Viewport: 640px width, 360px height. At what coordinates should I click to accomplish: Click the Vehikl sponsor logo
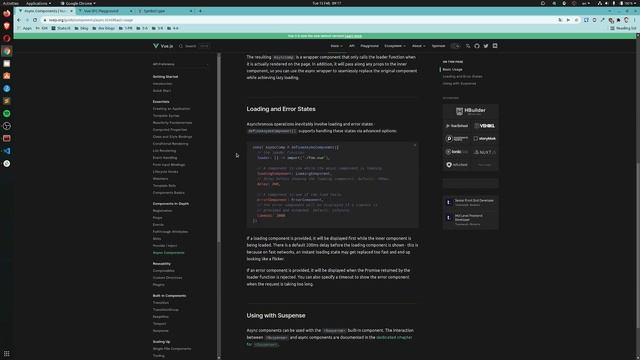[484, 126]
